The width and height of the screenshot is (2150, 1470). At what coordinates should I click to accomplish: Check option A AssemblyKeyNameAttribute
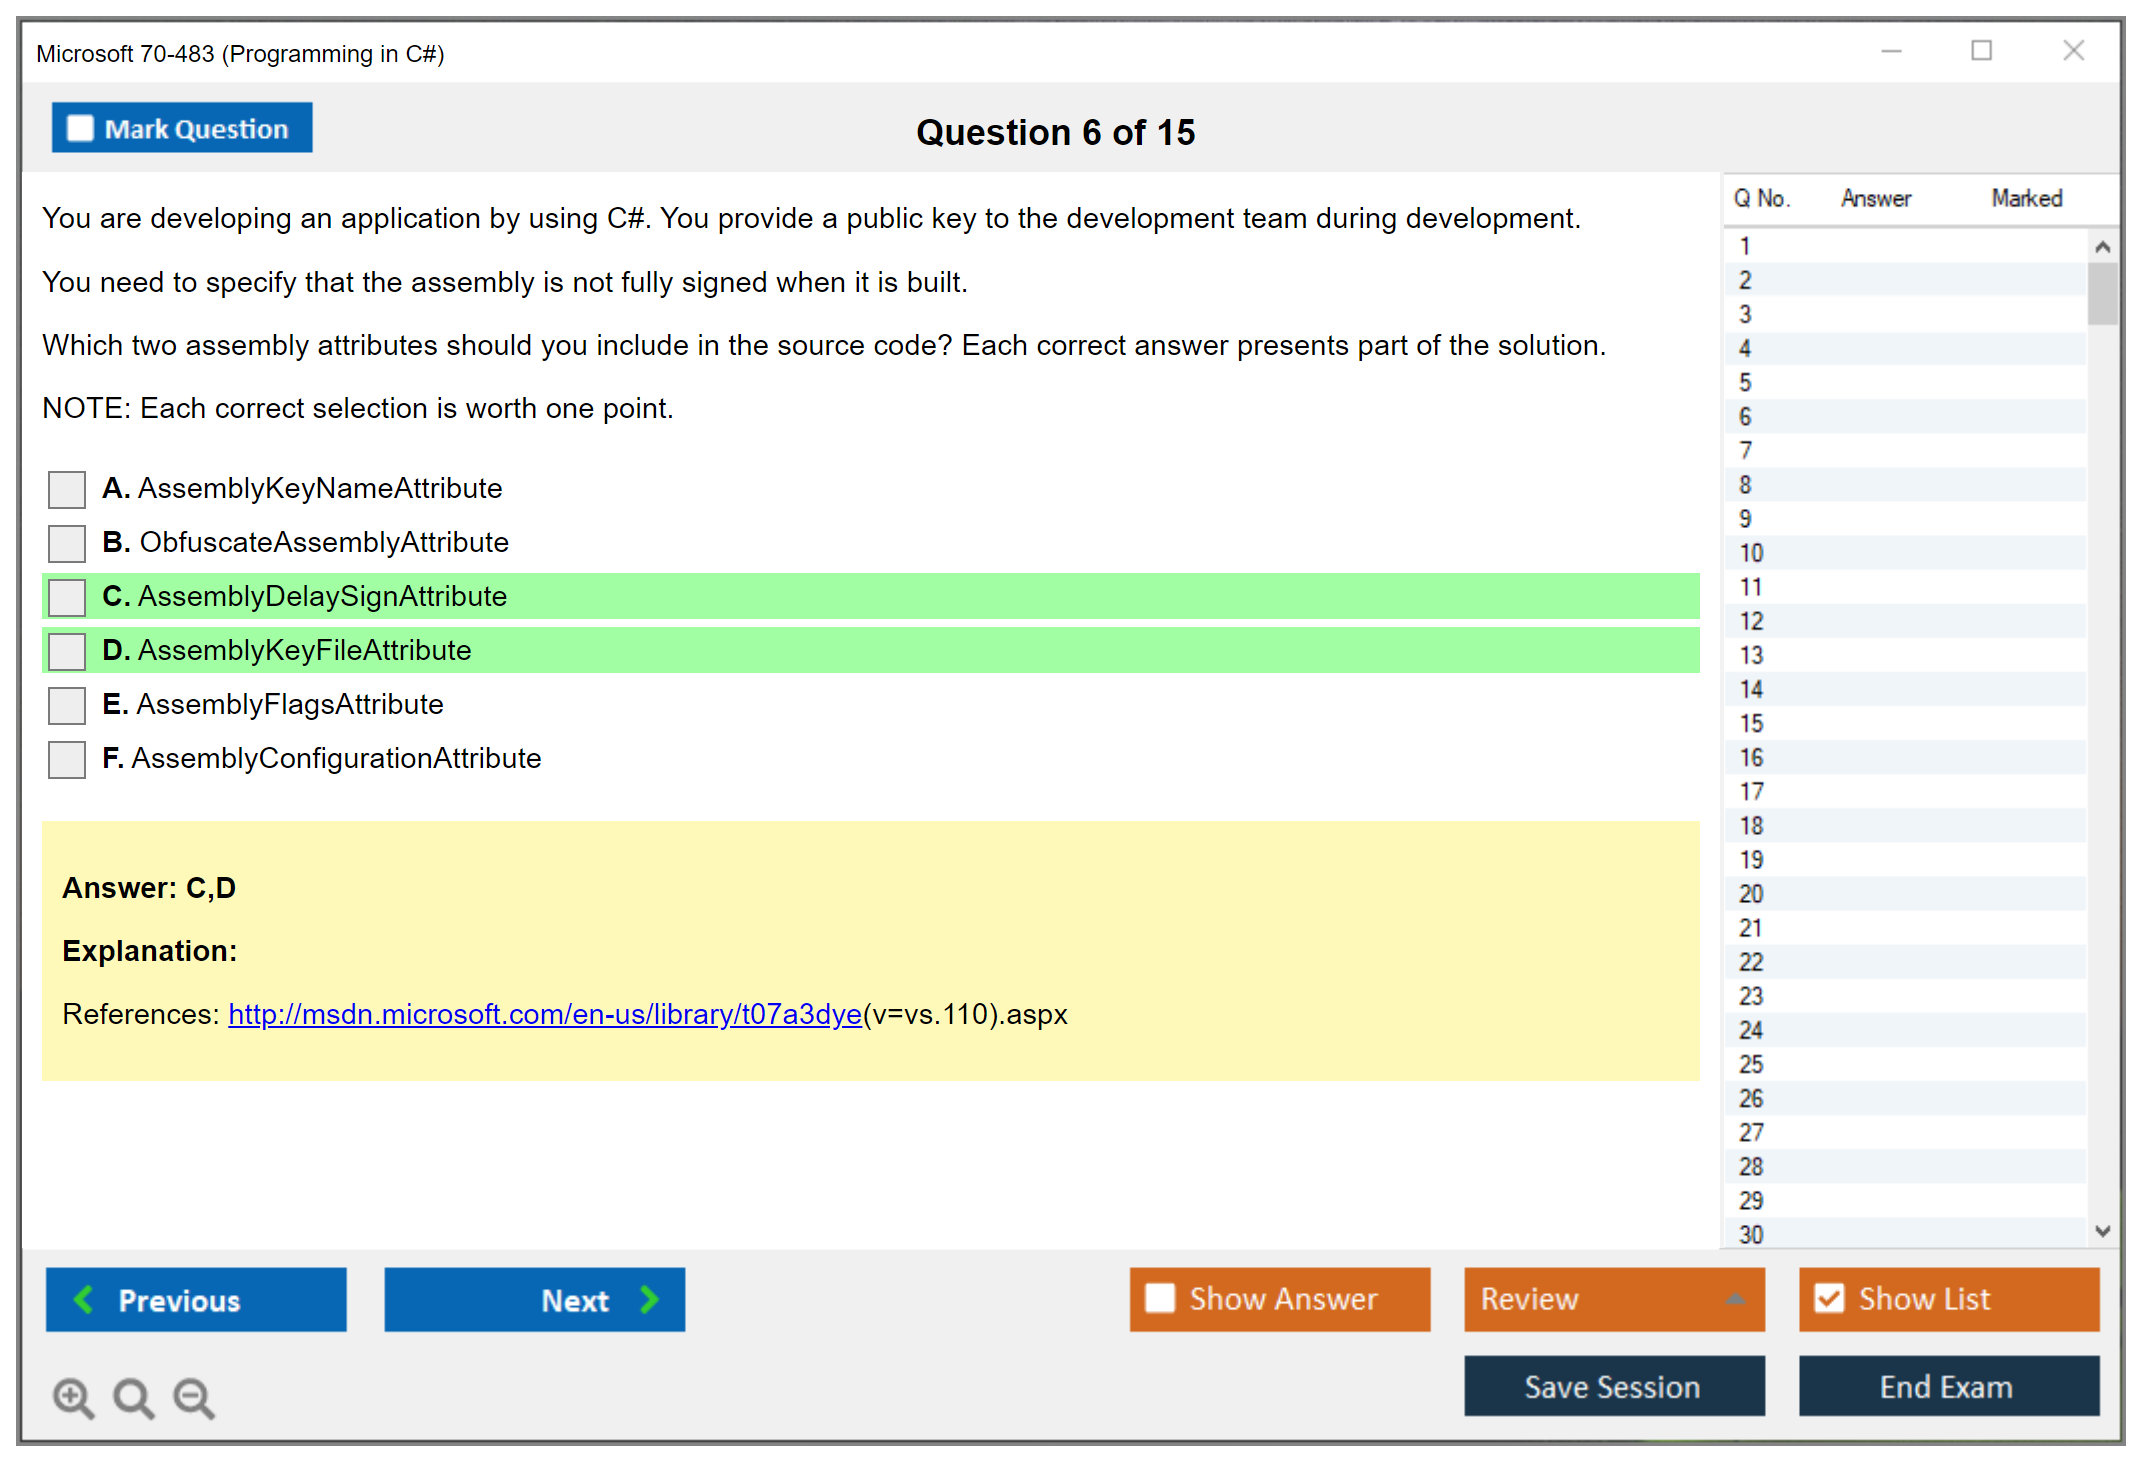pyautogui.click(x=67, y=489)
